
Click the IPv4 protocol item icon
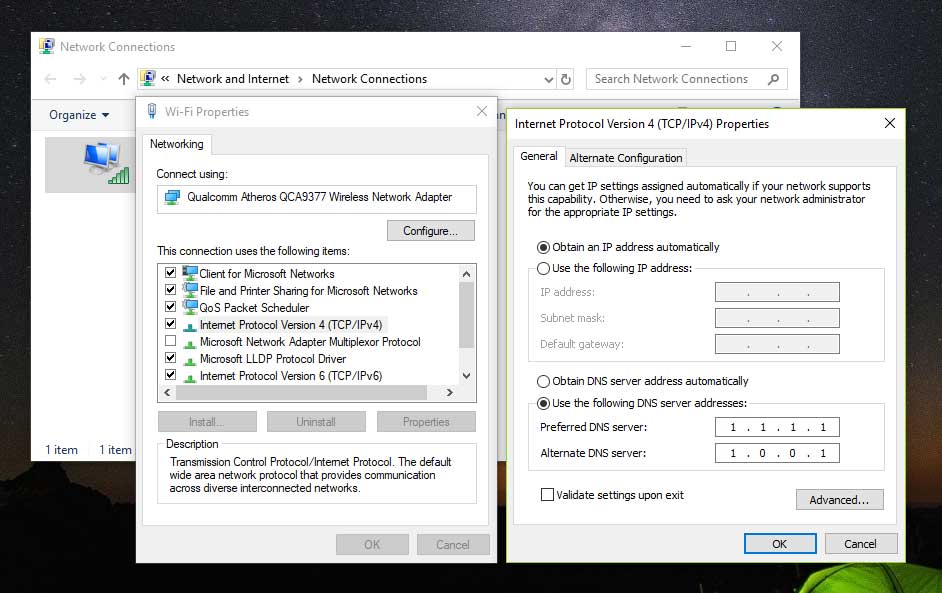(x=190, y=326)
